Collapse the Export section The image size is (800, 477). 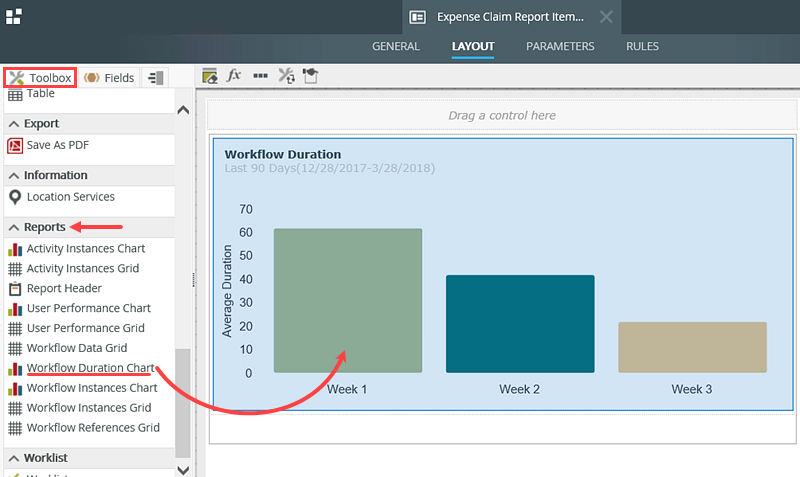[14, 124]
